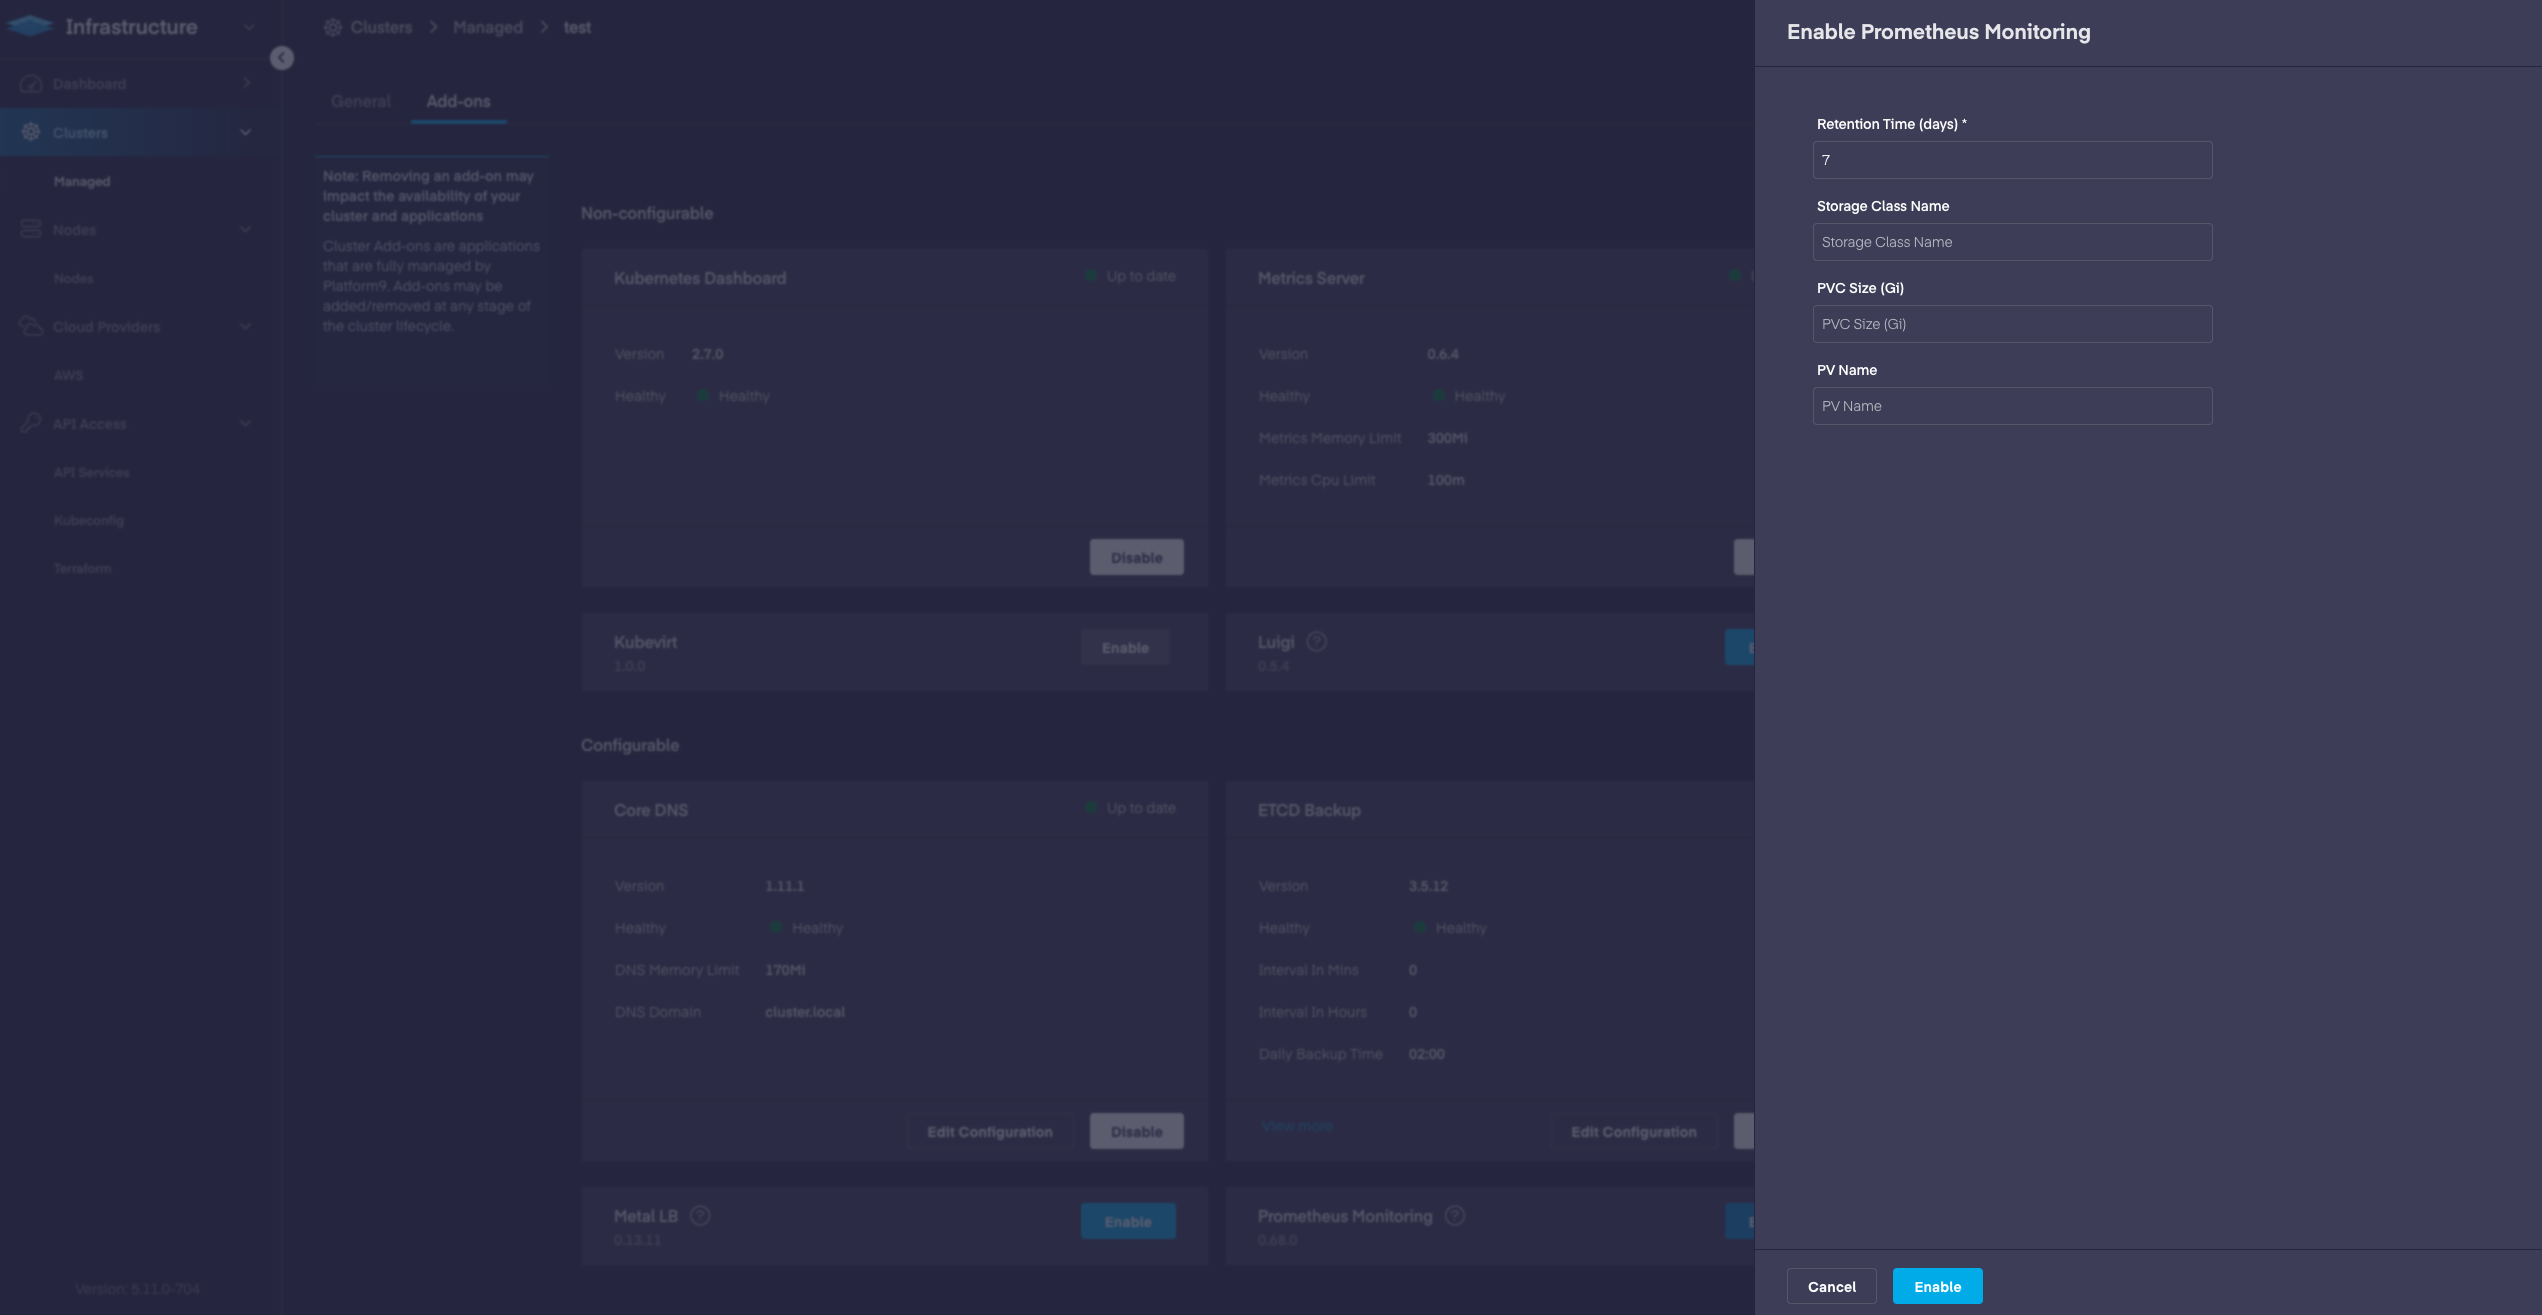Click help icon next to Metal LB
This screenshot has width=2542, height=1315.
pyautogui.click(x=701, y=1216)
